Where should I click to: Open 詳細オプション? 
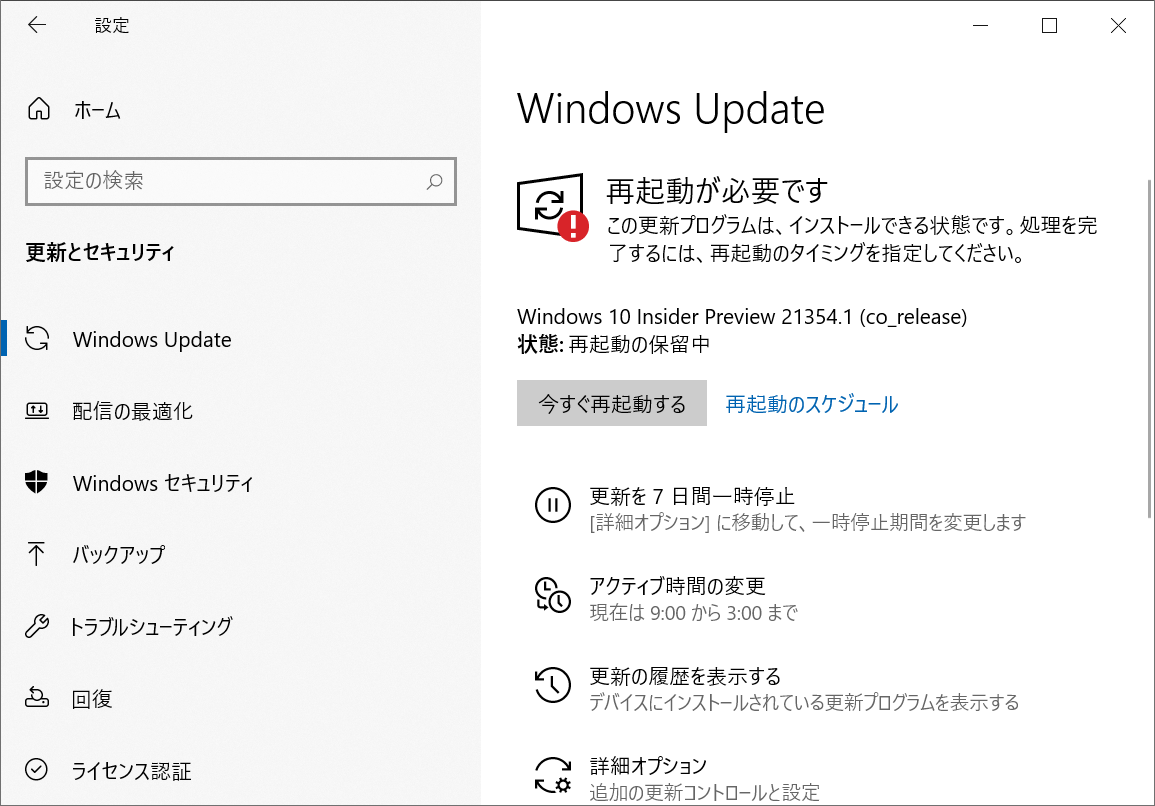(648, 765)
